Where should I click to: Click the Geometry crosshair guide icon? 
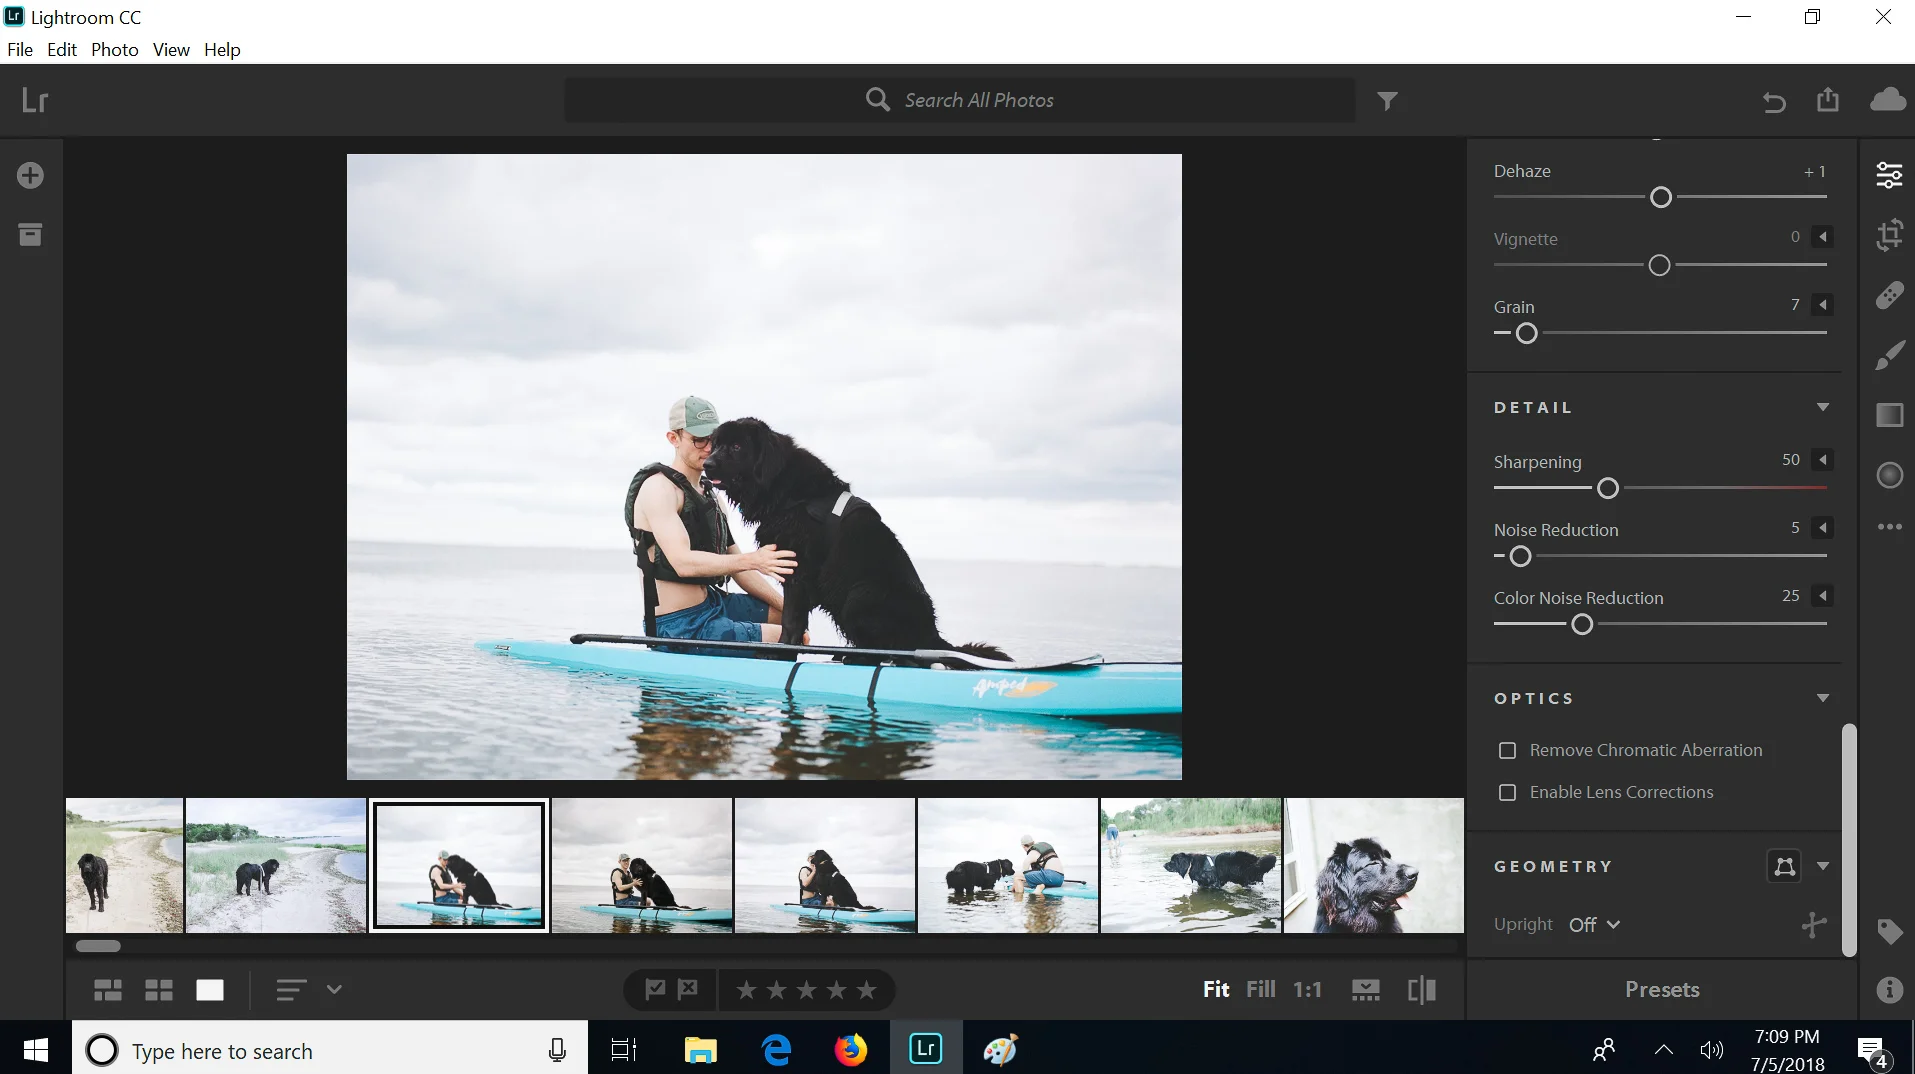pos(1813,925)
